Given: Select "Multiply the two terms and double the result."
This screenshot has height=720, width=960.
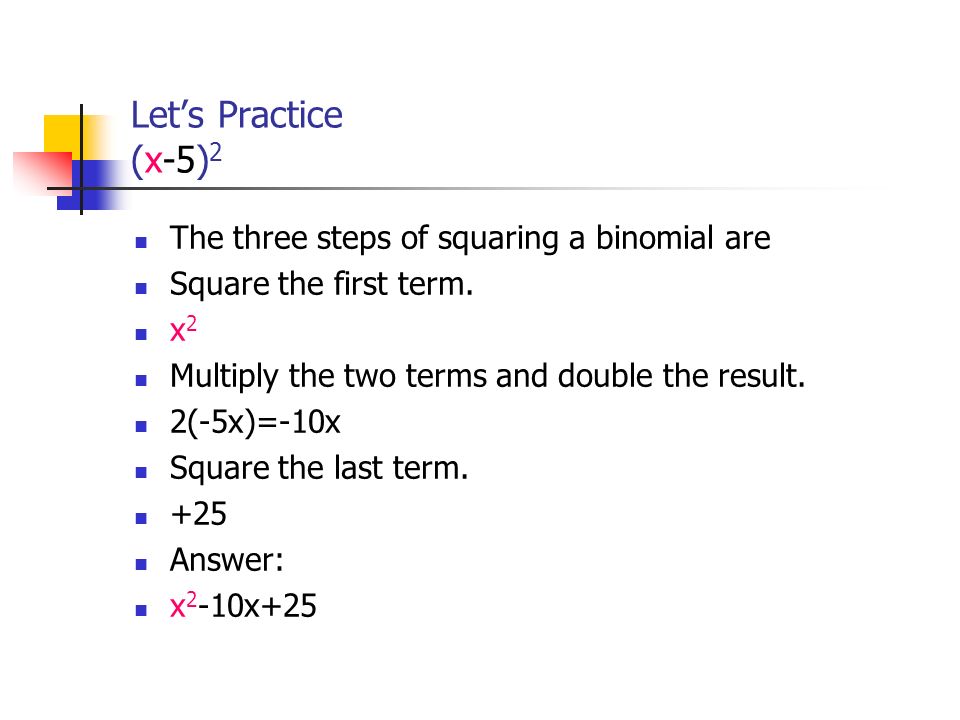Looking at the screenshot, I should (487, 376).
